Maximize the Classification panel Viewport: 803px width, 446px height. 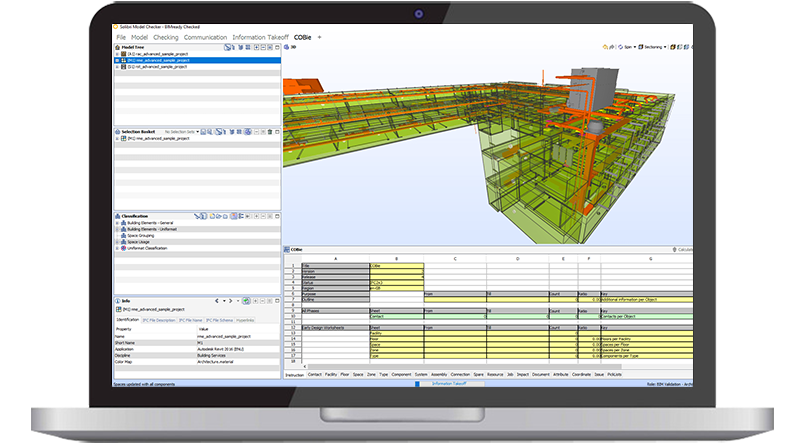277,216
